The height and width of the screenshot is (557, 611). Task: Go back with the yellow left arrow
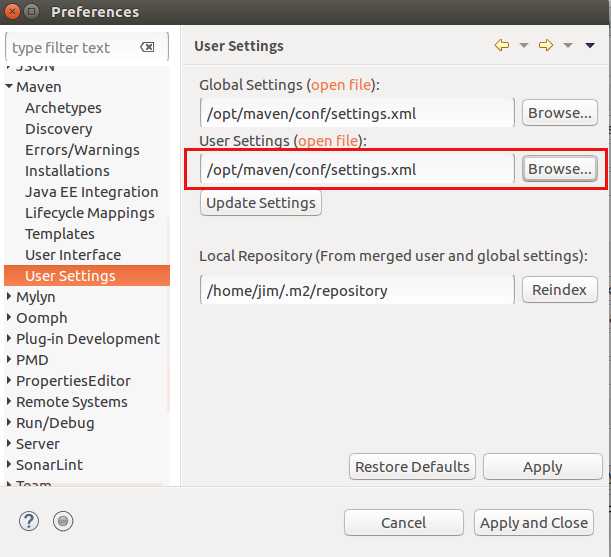[x=502, y=45]
